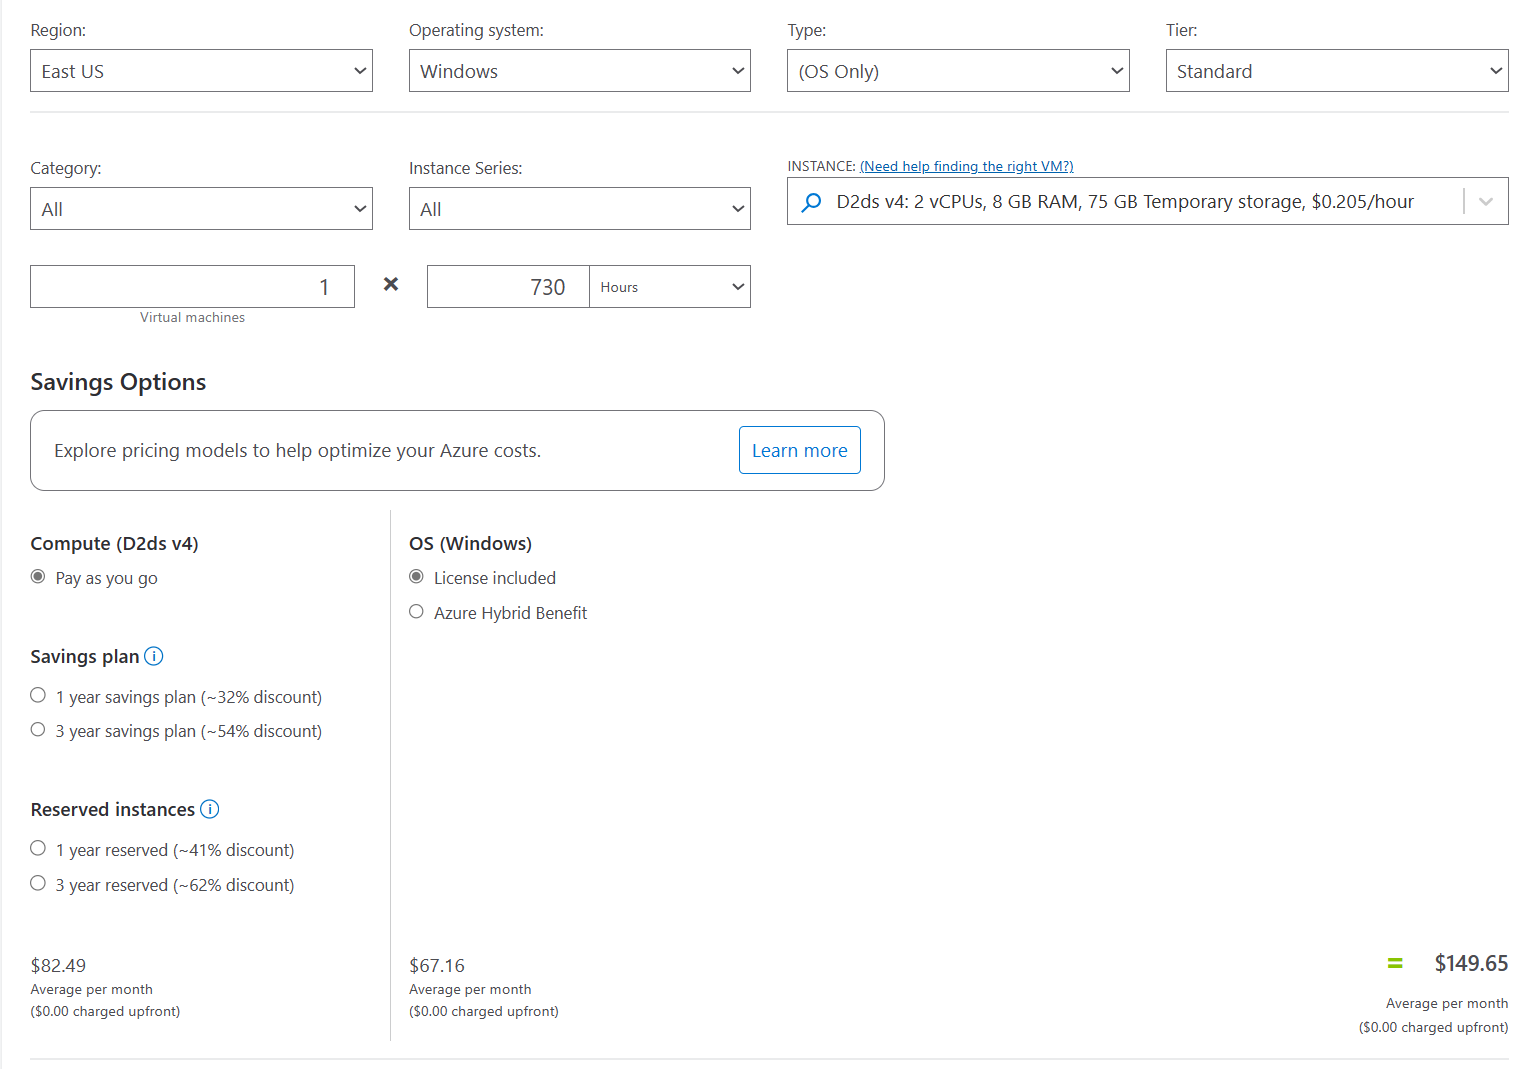Select 1 year savings plan radio
The image size is (1531, 1069).
tap(38, 695)
